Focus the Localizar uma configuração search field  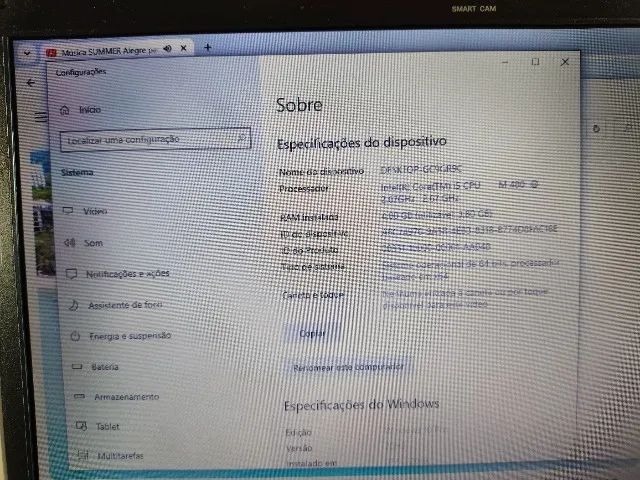(x=155, y=140)
